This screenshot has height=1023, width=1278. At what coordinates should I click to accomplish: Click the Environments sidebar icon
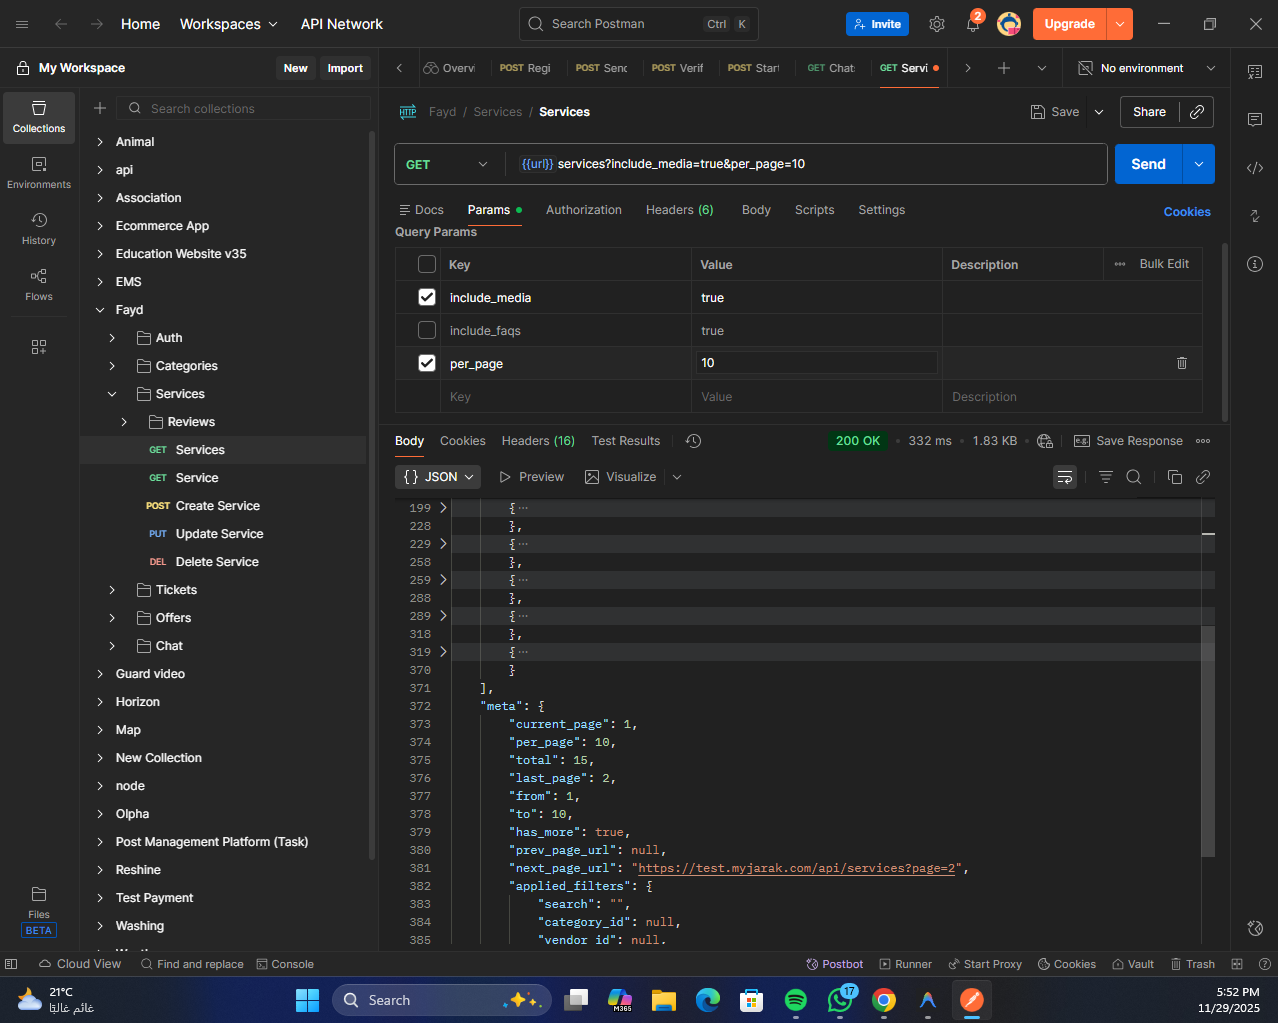[39, 172]
